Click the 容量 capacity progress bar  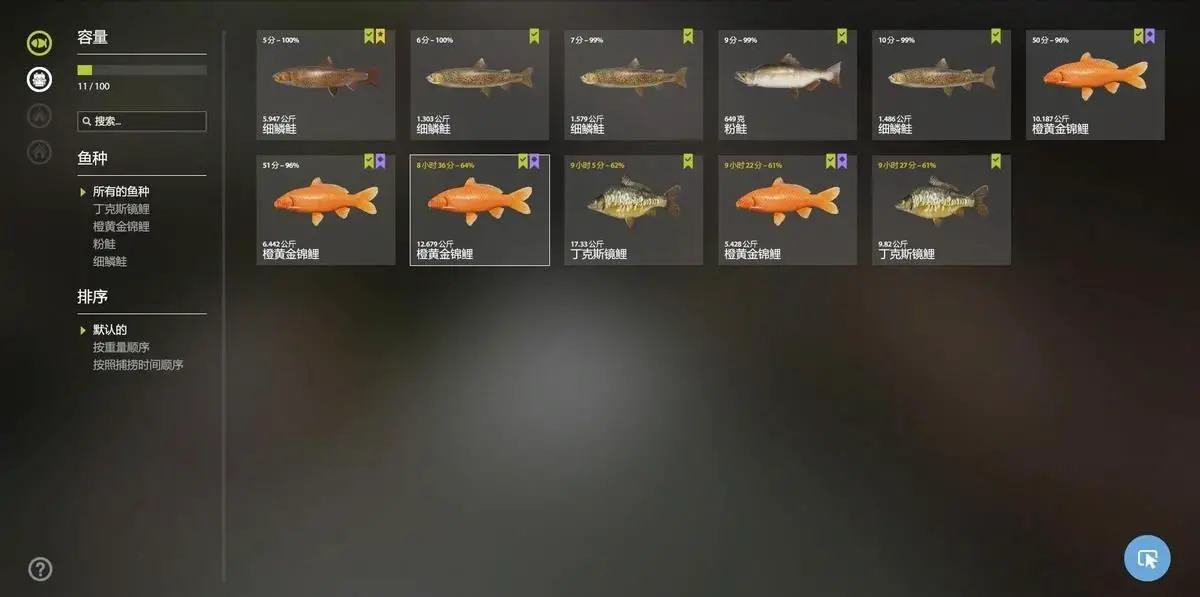[x=142, y=70]
